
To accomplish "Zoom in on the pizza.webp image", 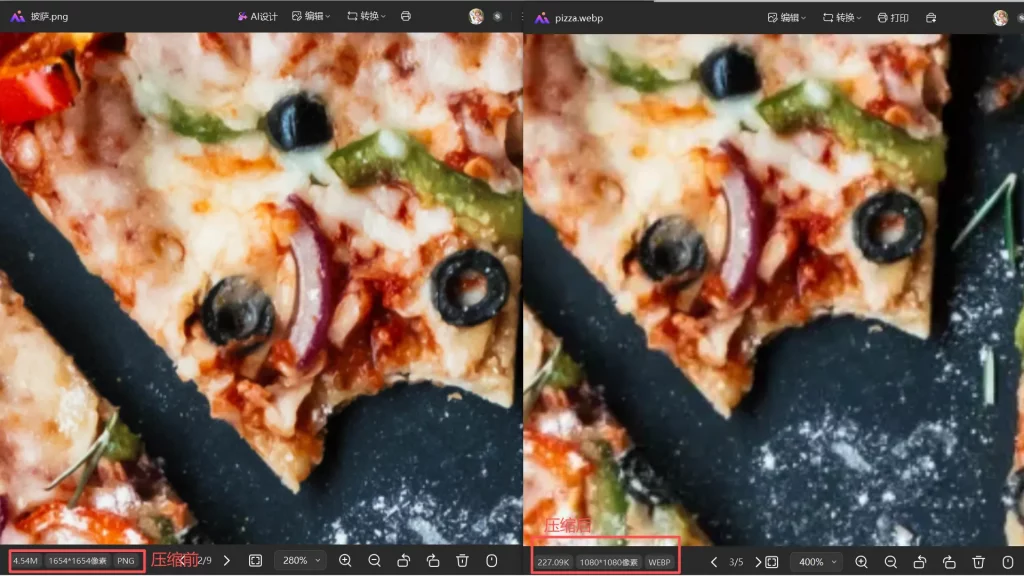I will (861, 562).
